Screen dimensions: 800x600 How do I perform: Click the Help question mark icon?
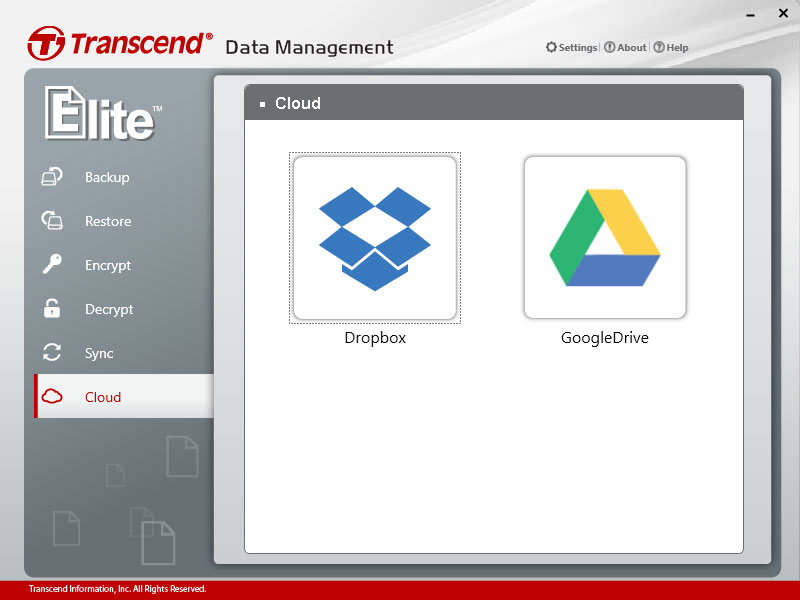point(659,47)
